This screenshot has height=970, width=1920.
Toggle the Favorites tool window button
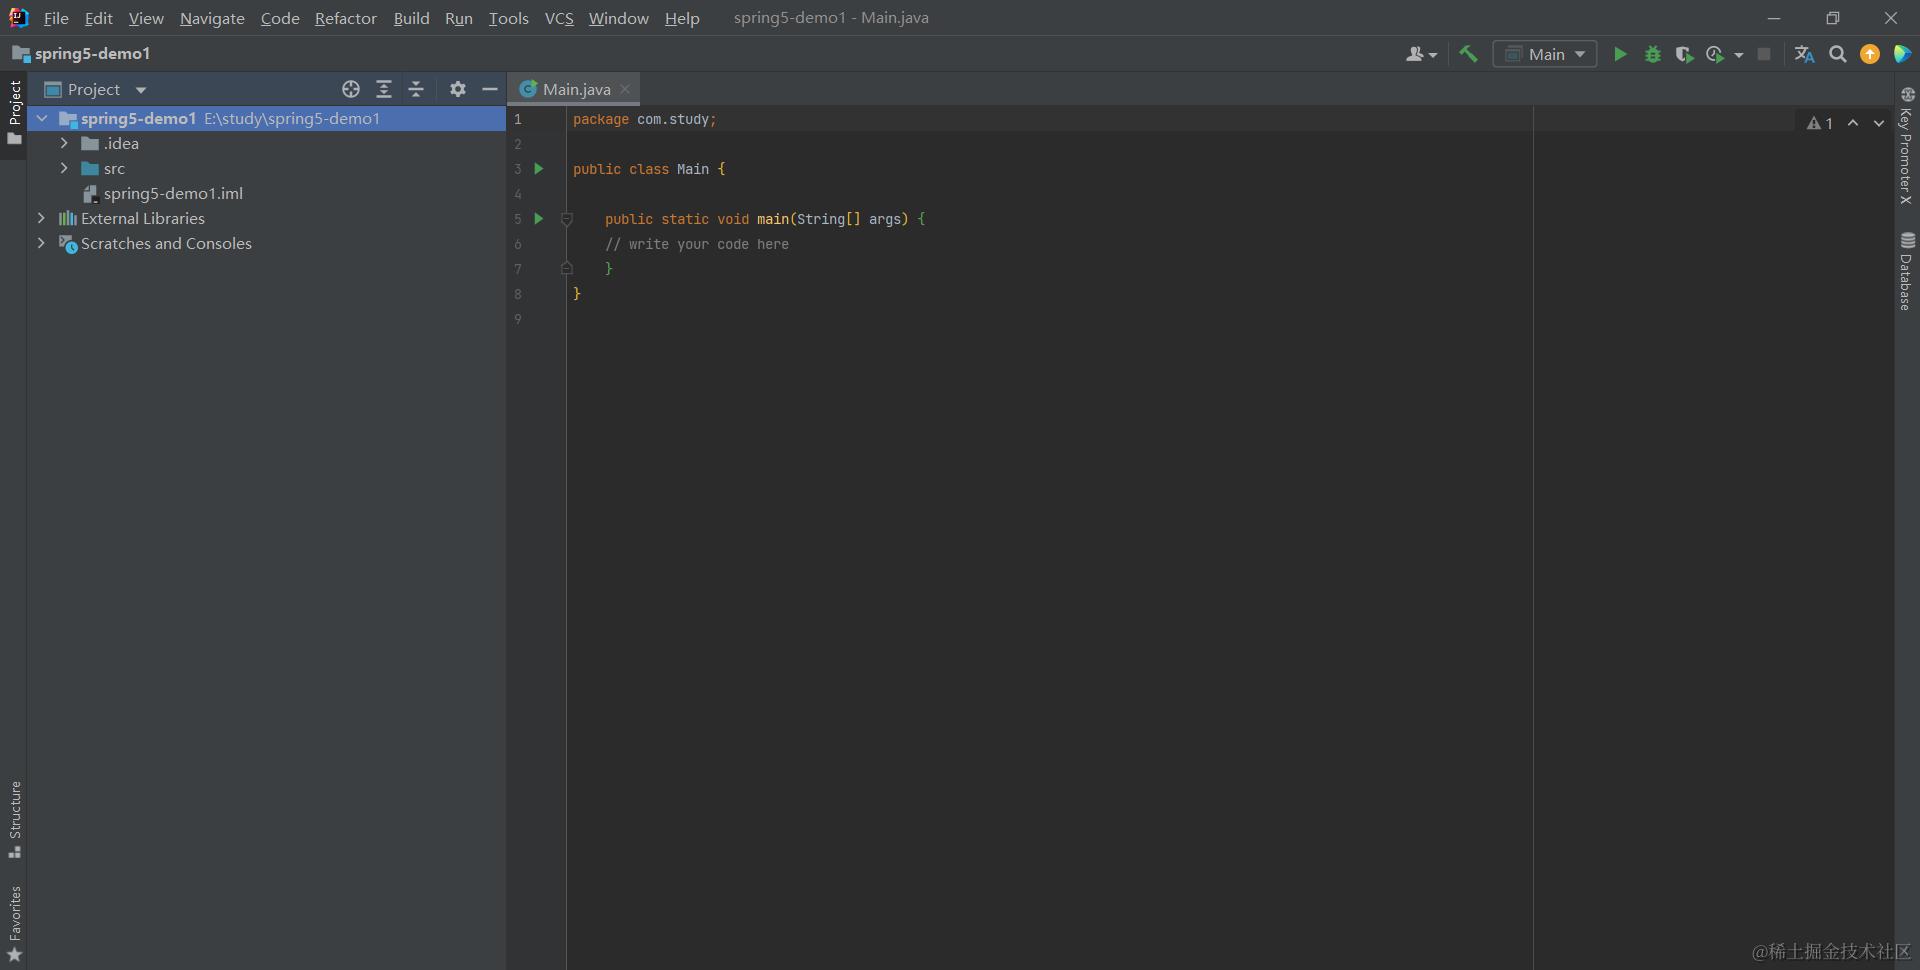(x=14, y=923)
